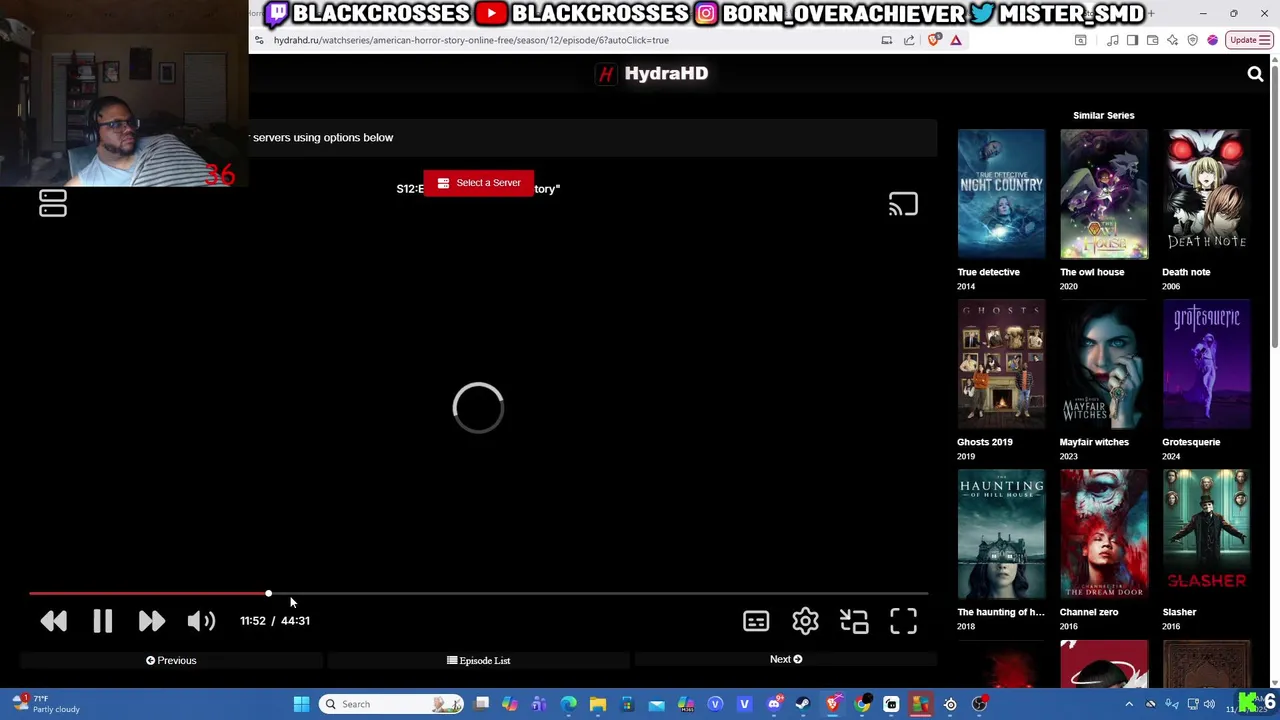Image resolution: width=1280 pixels, height=720 pixels.
Task: Pause the video playback
Action: pyautogui.click(x=103, y=621)
